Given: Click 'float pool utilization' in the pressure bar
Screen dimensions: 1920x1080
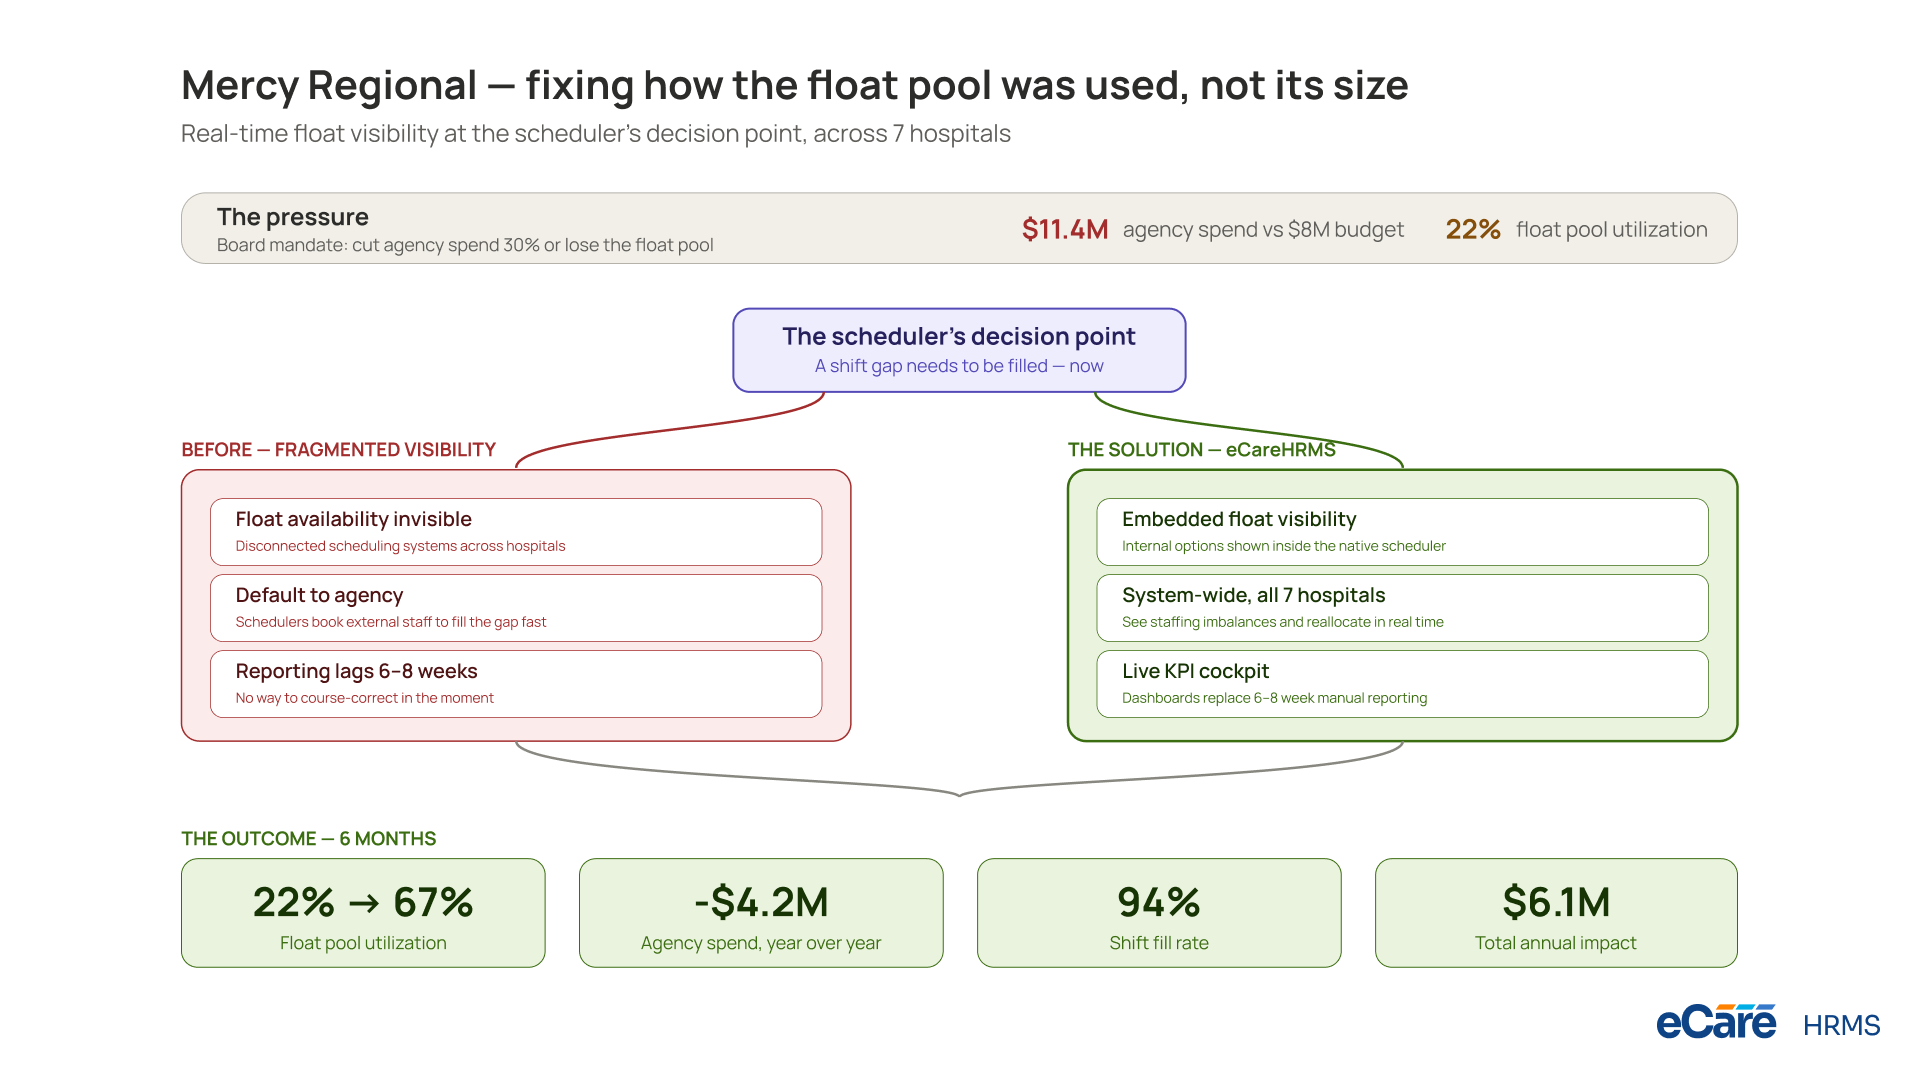Looking at the screenshot, I should click(1612, 230).
